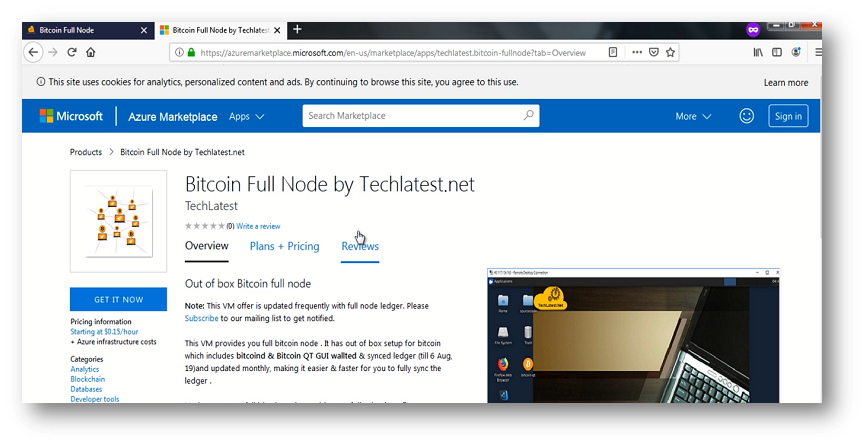This screenshot has width=864, height=445.
Task: Click the search magnifier icon
Action: tap(528, 115)
